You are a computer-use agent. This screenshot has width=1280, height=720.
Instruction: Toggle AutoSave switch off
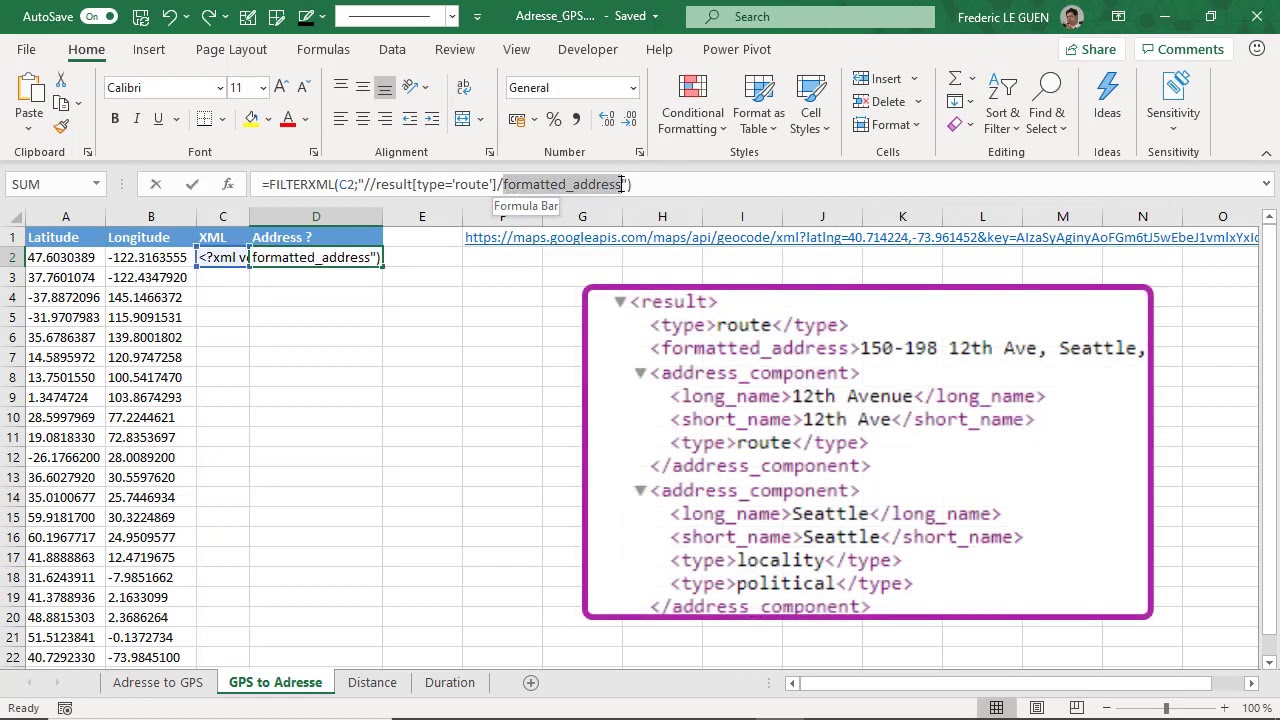(98, 16)
